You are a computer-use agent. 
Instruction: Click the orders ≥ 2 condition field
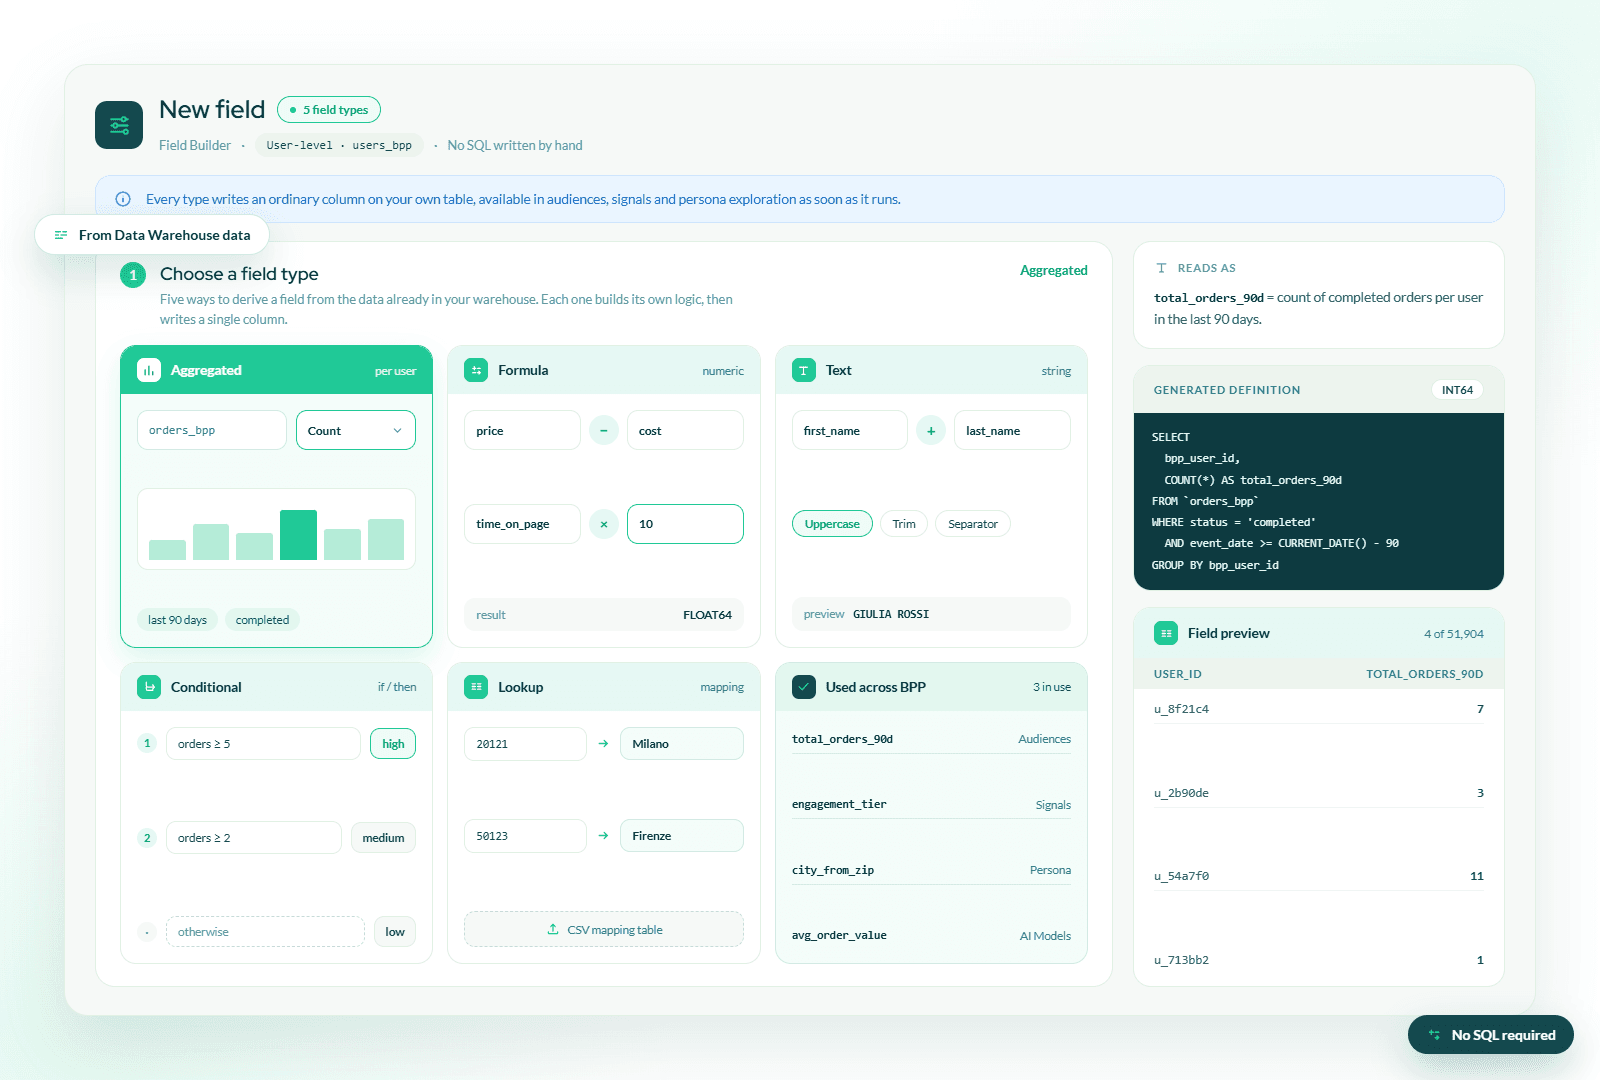tap(254, 838)
